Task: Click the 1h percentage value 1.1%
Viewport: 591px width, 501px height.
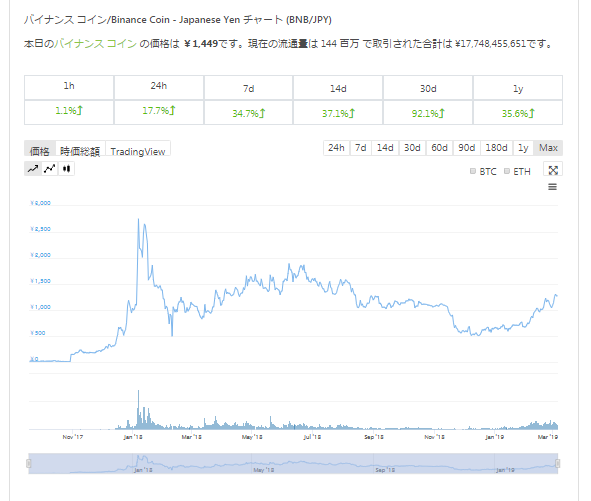Action: point(69,111)
